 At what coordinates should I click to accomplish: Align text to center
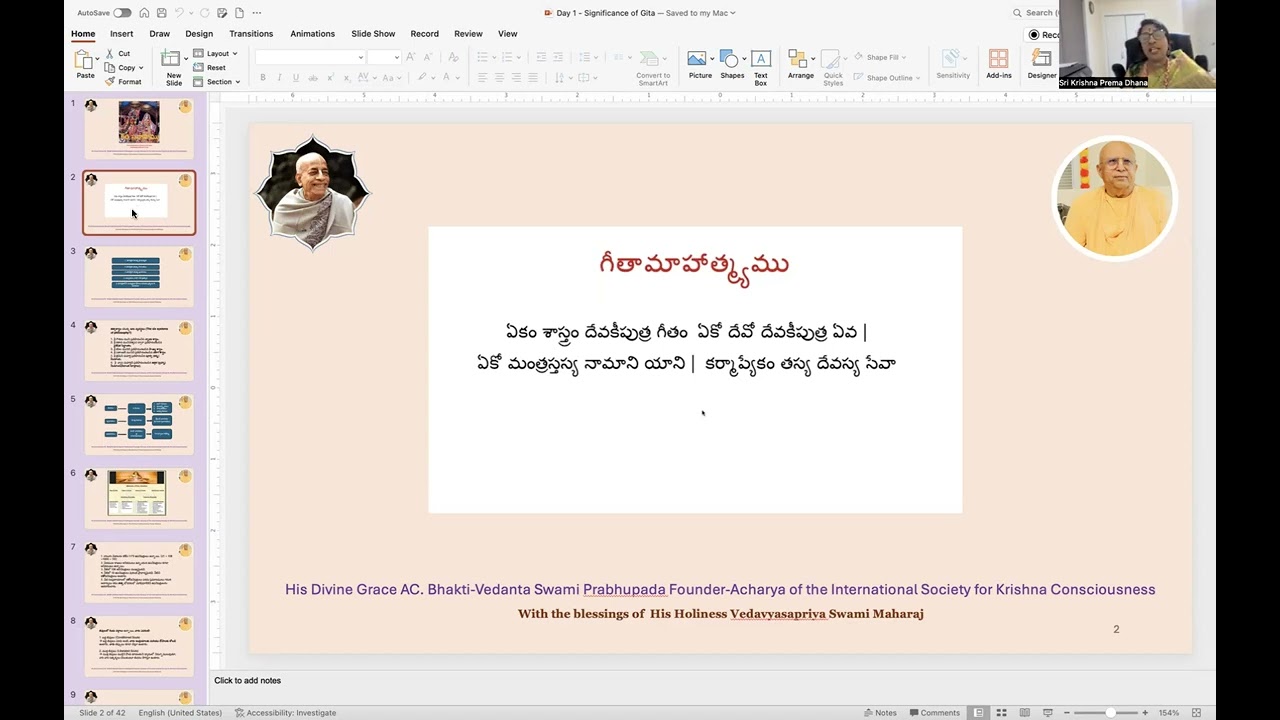[499, 77]
